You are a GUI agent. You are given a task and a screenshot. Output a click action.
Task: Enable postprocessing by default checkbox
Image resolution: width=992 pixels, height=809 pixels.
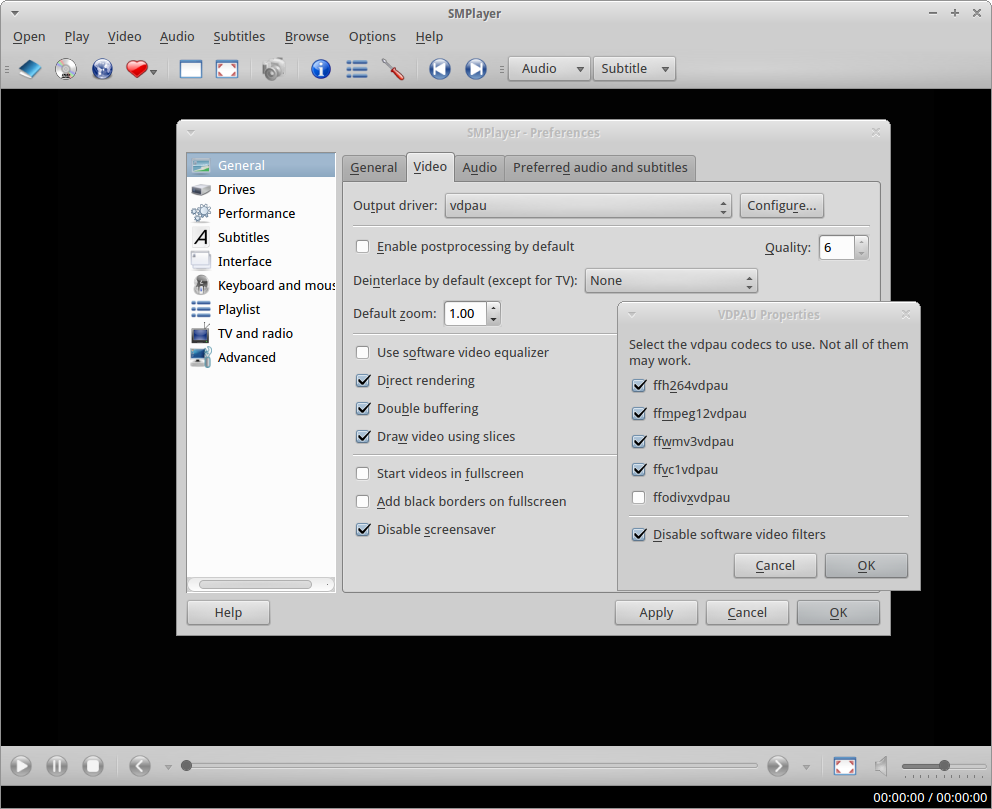363,247
